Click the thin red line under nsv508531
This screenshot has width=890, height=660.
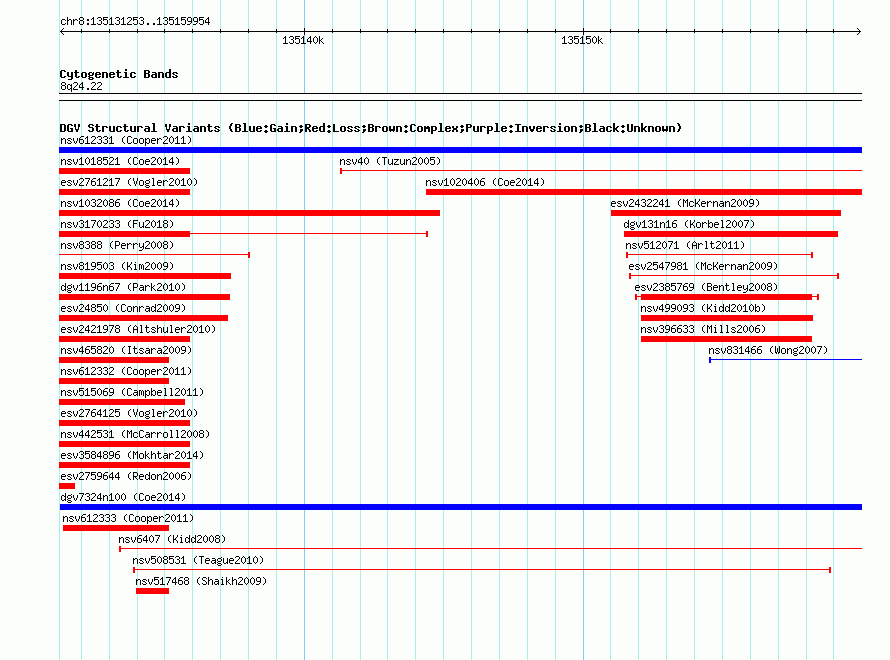pyautogui.click(x=482, y=570)
